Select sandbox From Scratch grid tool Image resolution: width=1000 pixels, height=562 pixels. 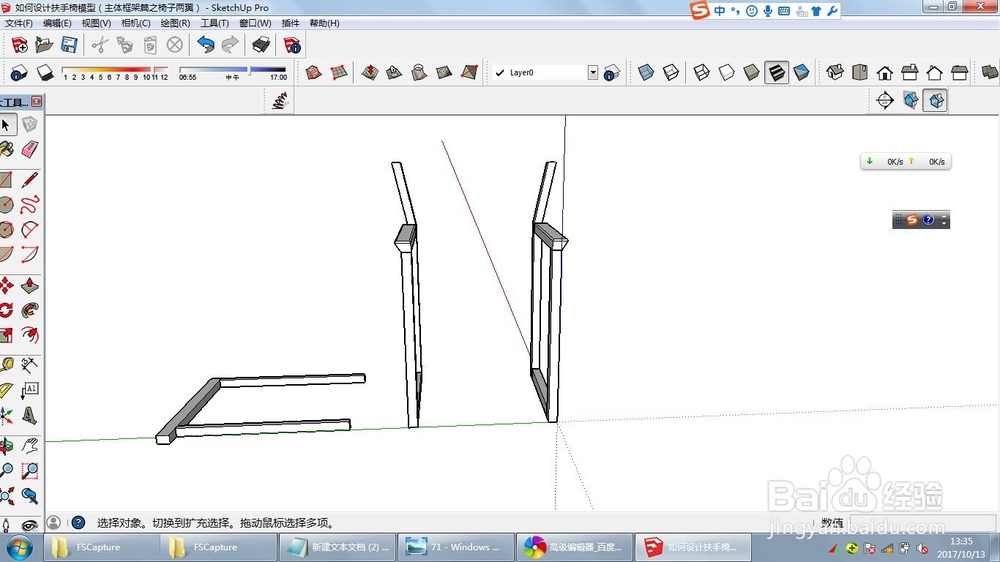pyautogui.click(x=339, y=72)
